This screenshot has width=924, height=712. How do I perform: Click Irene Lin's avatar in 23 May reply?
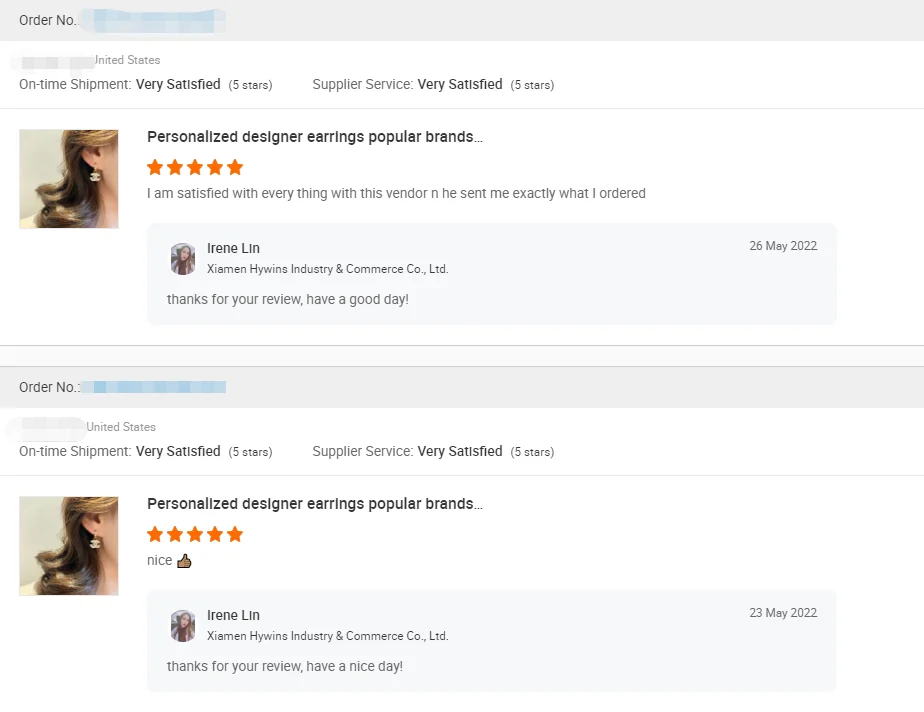(x=183, y=625)
